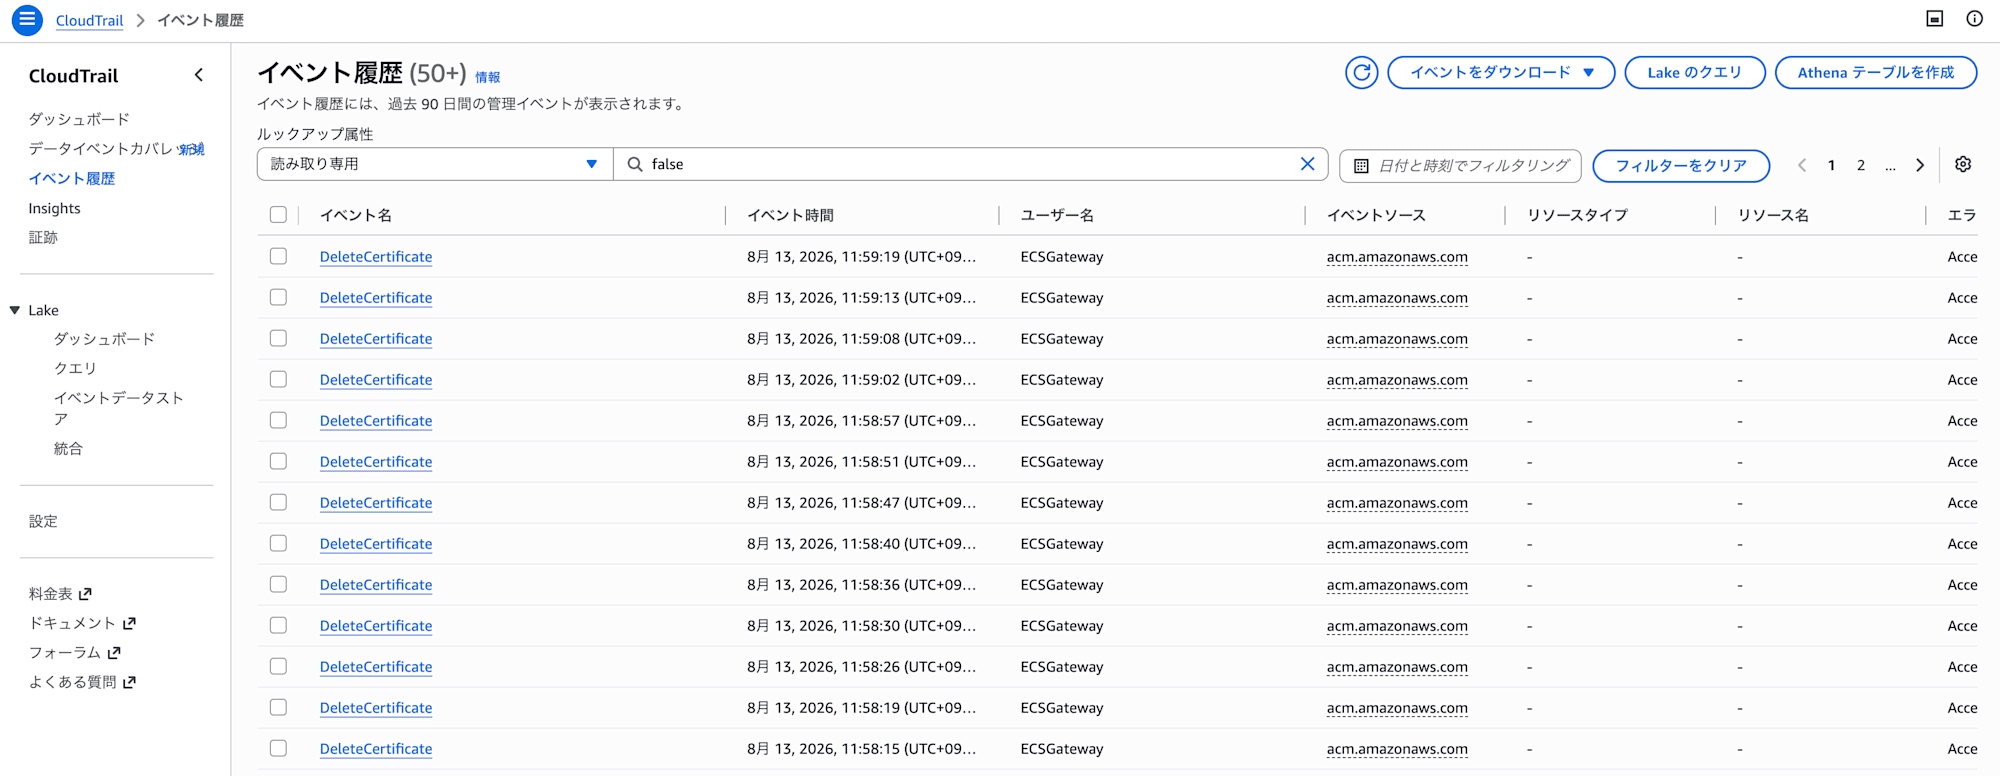The width and height of the screenshot is (2000, 776).
Task: Open Lake ダッシュボード in sidebar
Action: tap(104, 339)
